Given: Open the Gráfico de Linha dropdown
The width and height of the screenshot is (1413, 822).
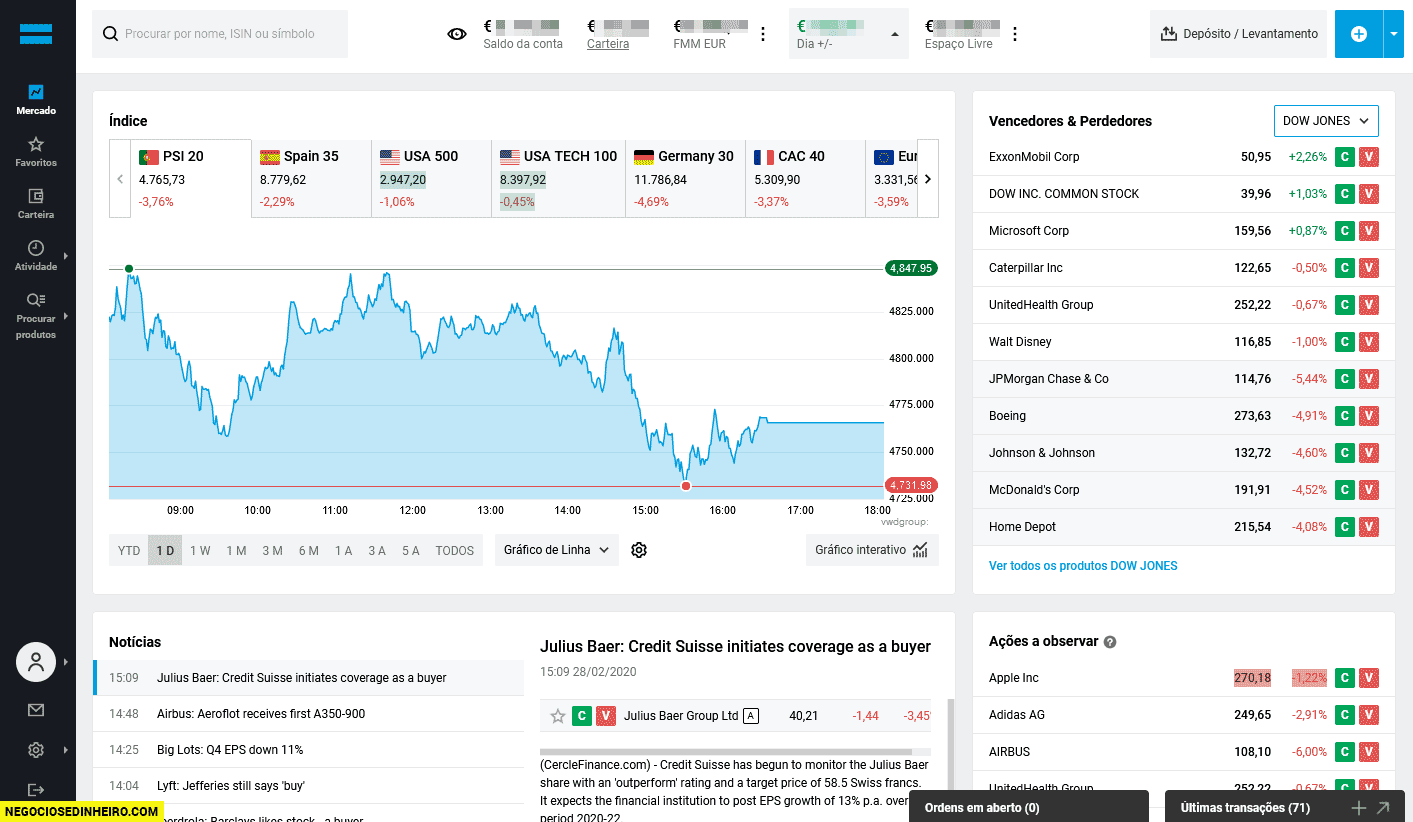Looking at the screenshot, I should [x=557, y=550].
